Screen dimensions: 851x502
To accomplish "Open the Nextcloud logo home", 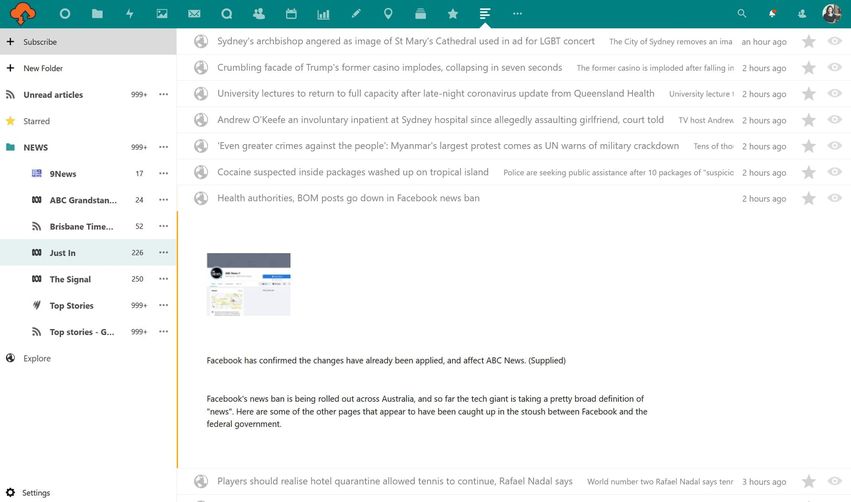I will (x=23, y=13).
